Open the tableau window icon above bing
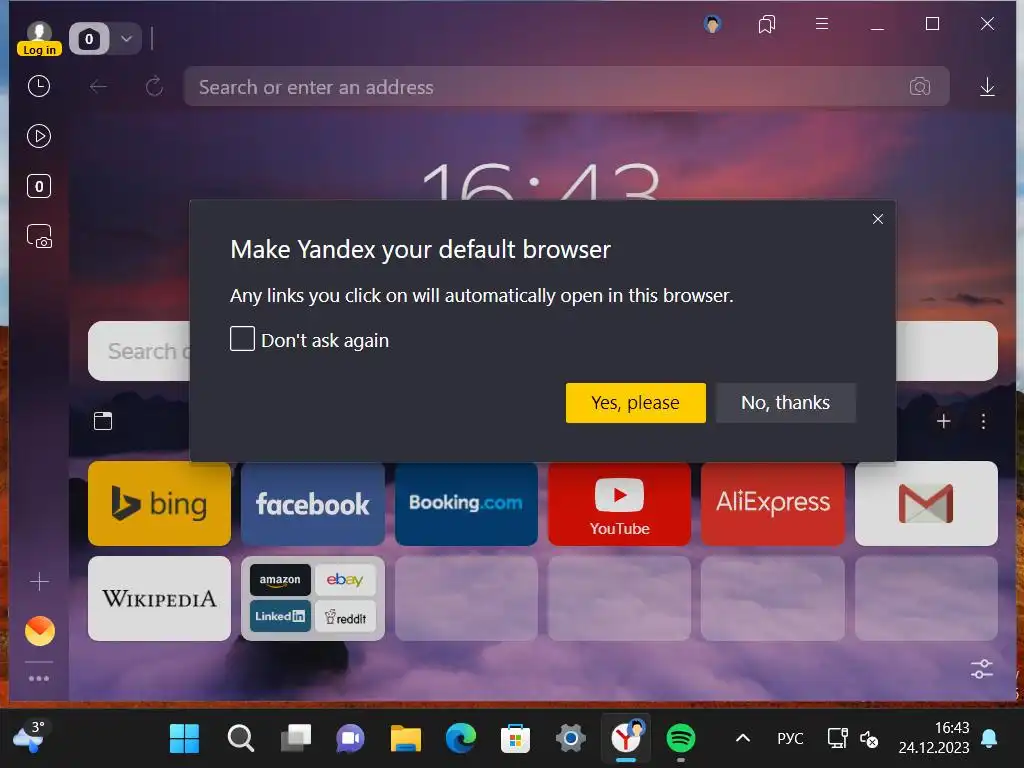The image size is (1024, 768). (103, 421)
